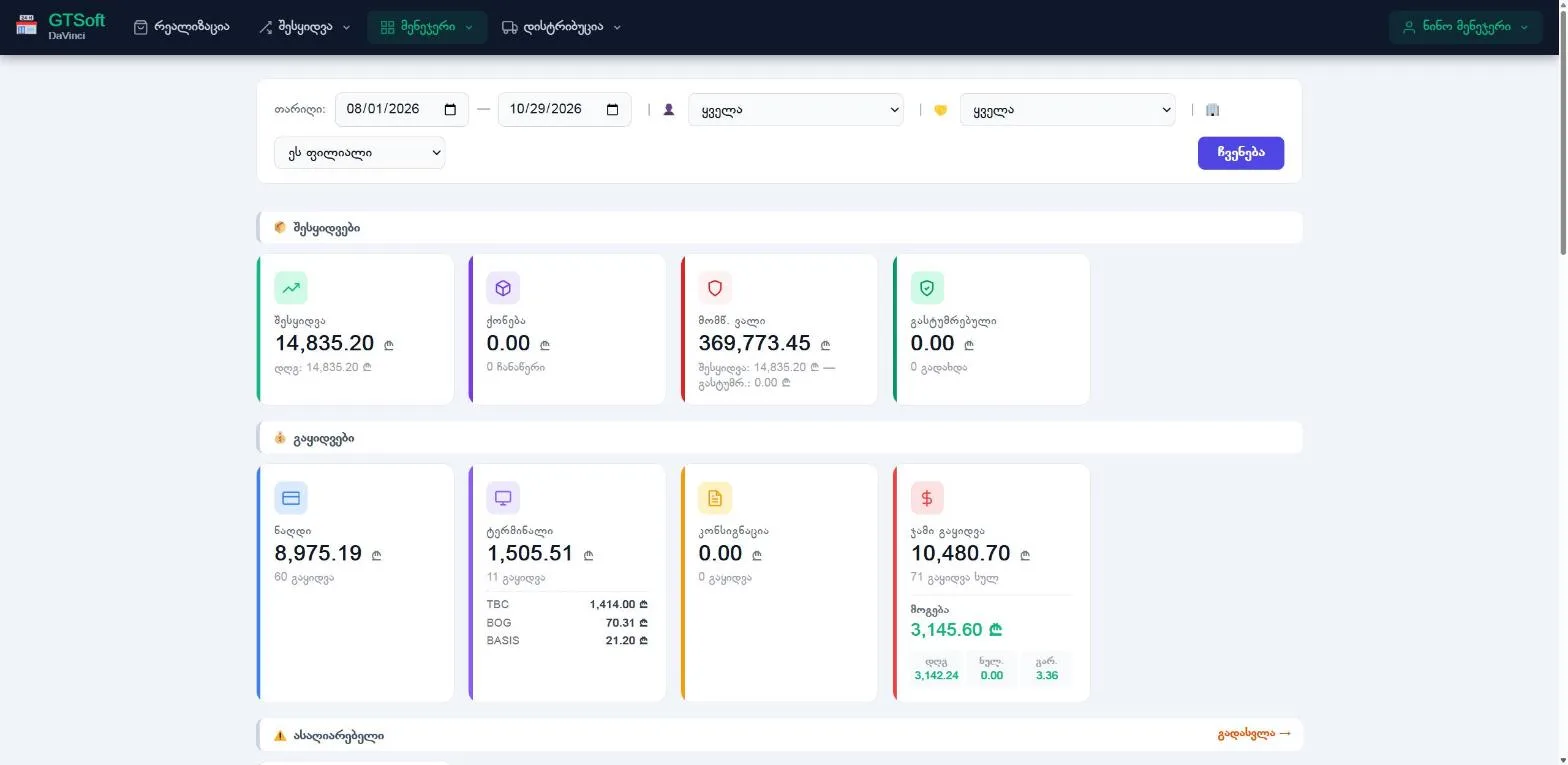Click the truck icon beside დისტრიბუცია
Image resolution: width=1568 pixels, height=765 pixels.
coord(509,27)
